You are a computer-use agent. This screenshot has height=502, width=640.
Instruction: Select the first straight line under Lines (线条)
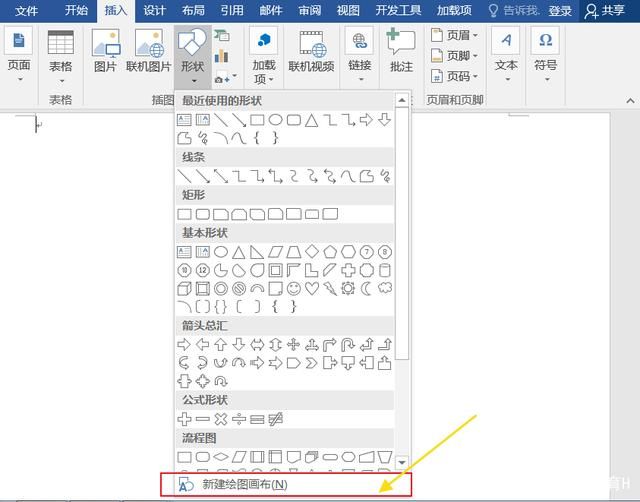[x=184, y=176]
